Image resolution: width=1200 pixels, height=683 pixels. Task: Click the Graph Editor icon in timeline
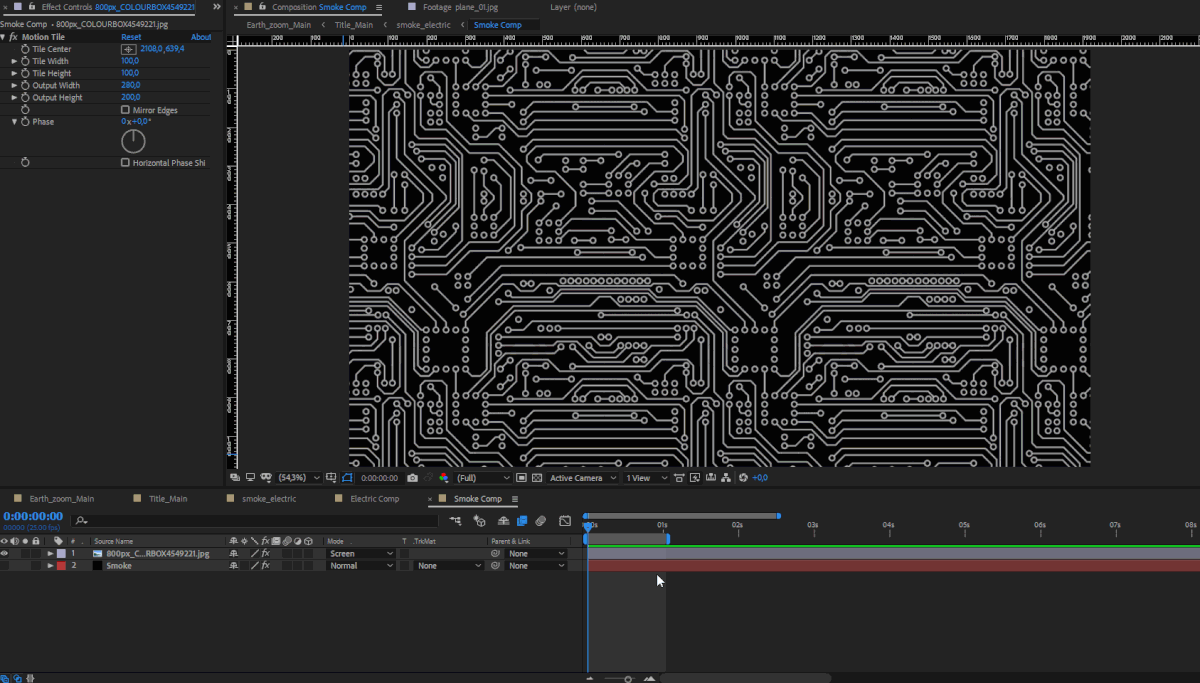point(565,520)
